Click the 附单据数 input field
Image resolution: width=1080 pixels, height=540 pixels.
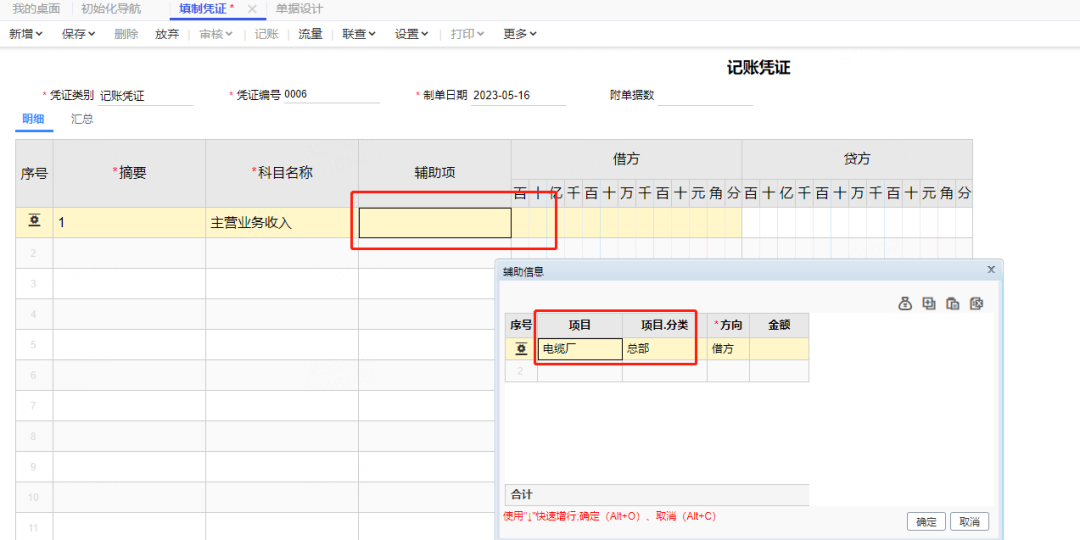click(x=705, y=96)
